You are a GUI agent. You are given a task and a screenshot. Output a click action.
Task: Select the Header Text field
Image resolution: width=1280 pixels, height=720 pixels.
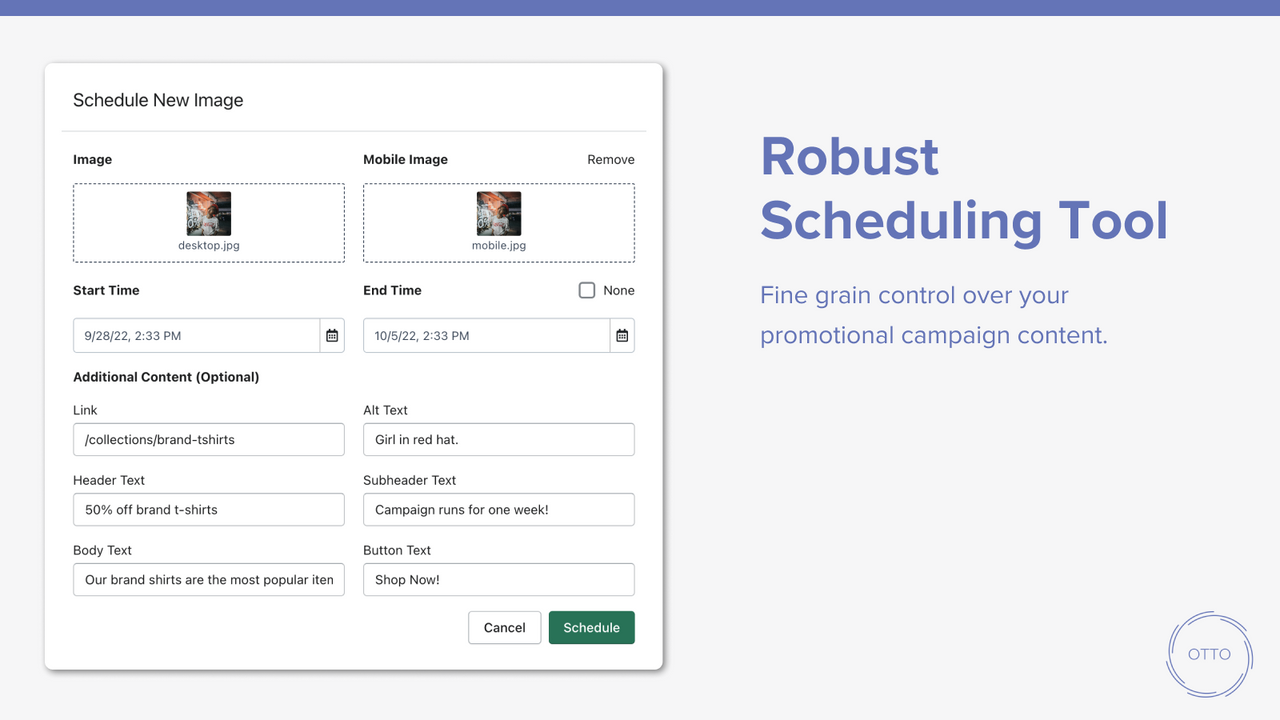pos(208,509)
